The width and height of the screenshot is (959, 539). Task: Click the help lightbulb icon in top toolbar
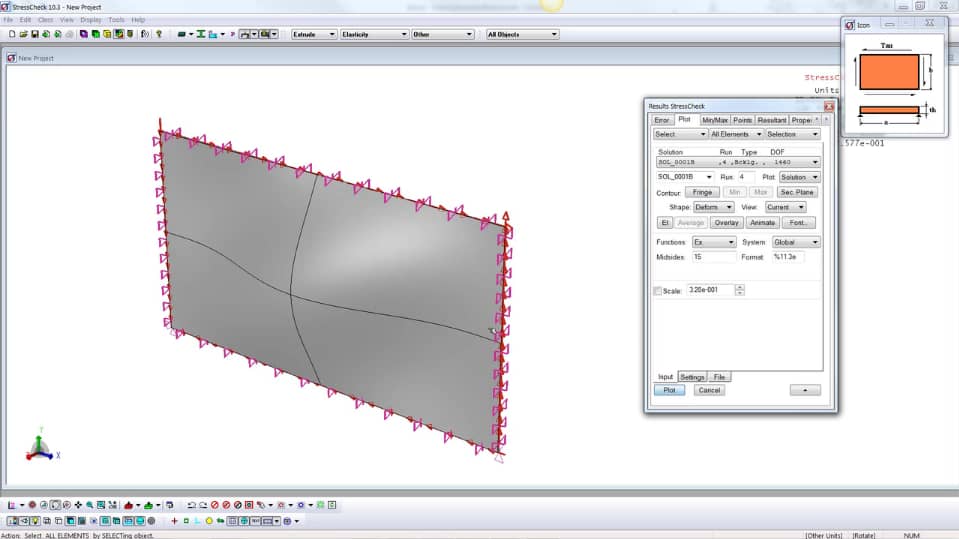tap(159, 34)
